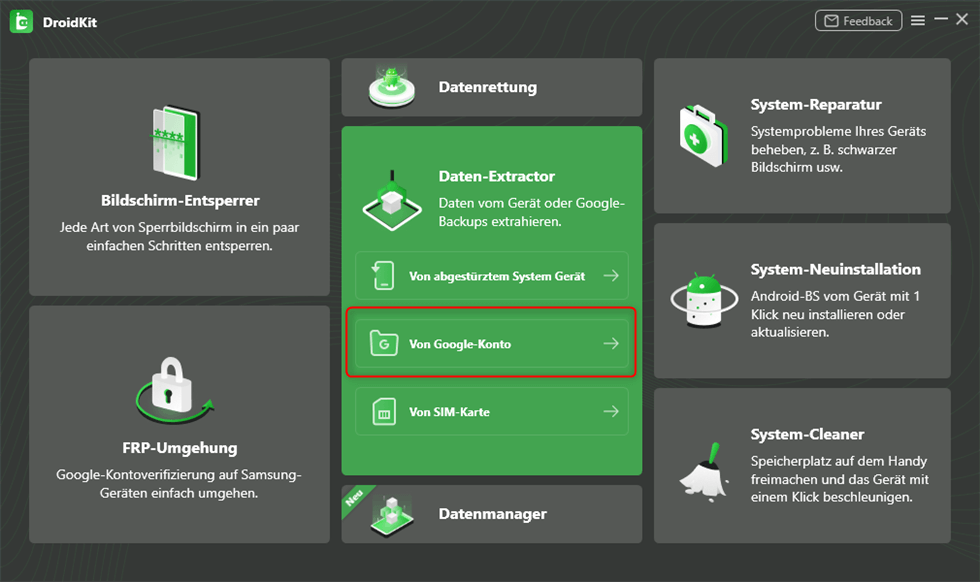Open the System-Reparatur heading
The image size is (980, 582).
(816, 104)
